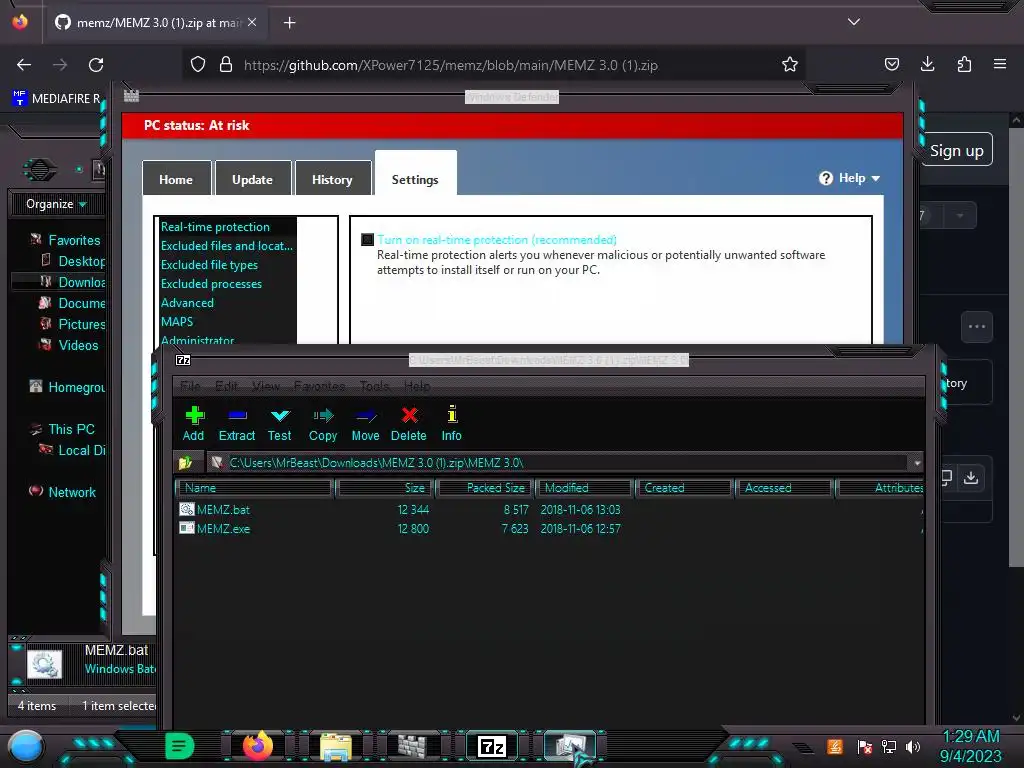
Task: Run Test on the archive in 7-Zip
Action: click(280, 424)
